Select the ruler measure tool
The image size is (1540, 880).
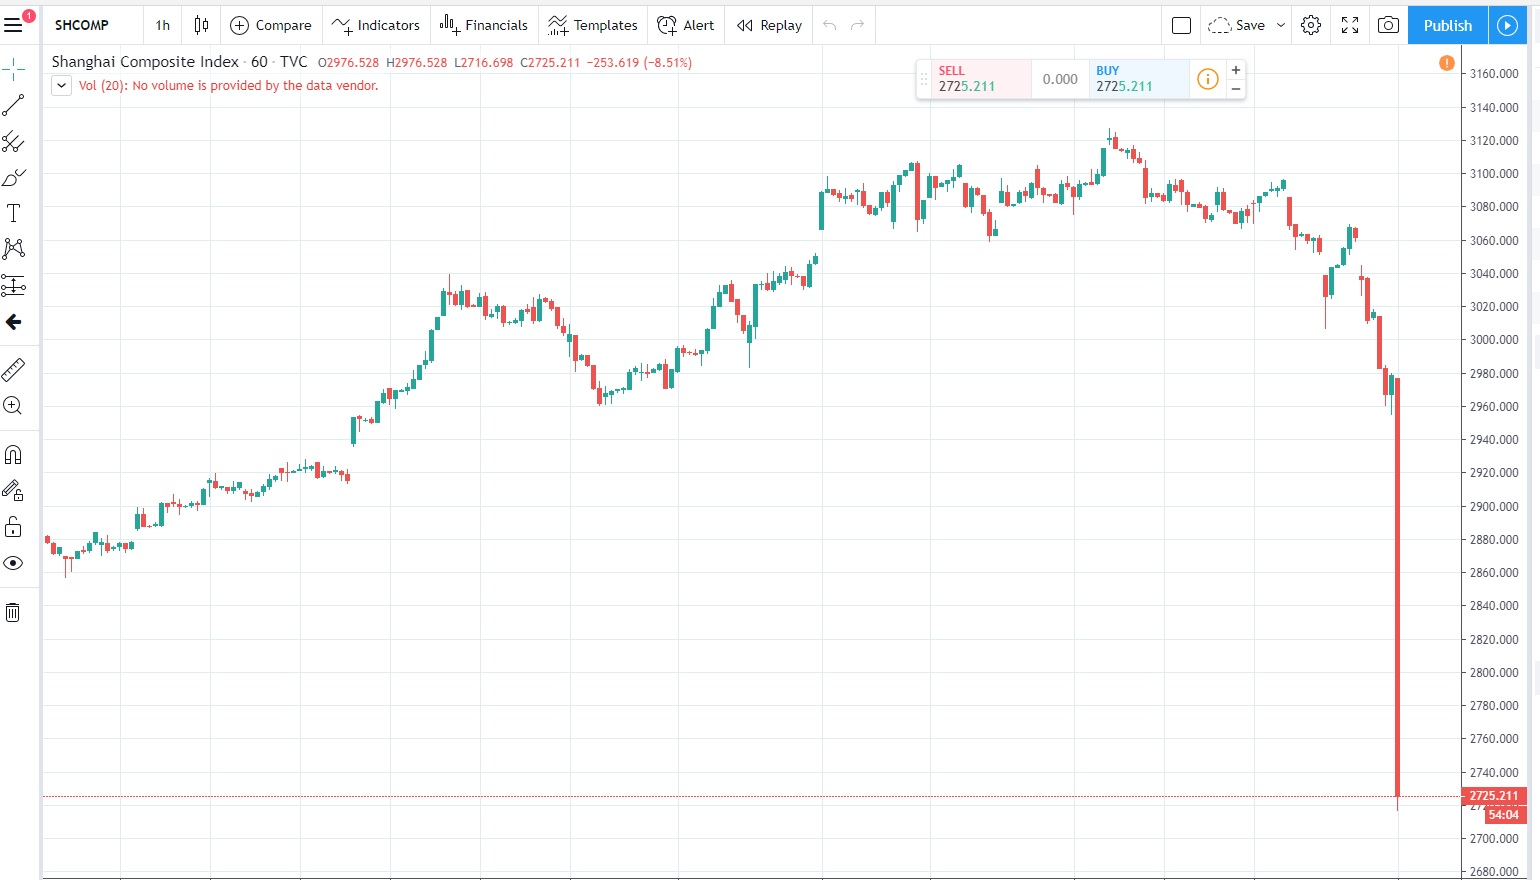pyautogui.click(x=14, y=370)
